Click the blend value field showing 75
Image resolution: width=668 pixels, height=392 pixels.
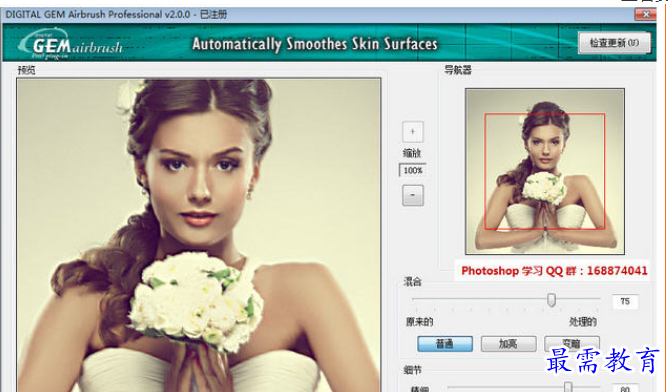click(625, 301)
